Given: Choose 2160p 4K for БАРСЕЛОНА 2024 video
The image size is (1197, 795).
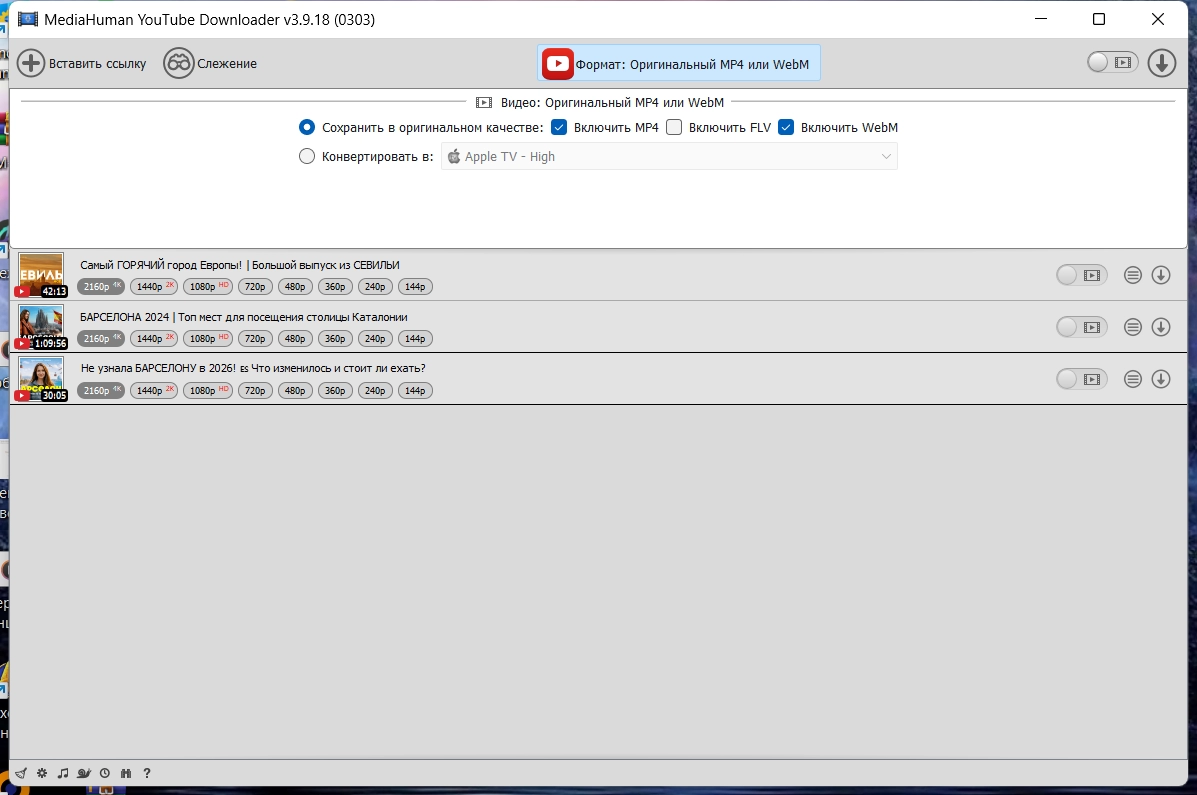Looking at the screenshot, I should (101, 338).
